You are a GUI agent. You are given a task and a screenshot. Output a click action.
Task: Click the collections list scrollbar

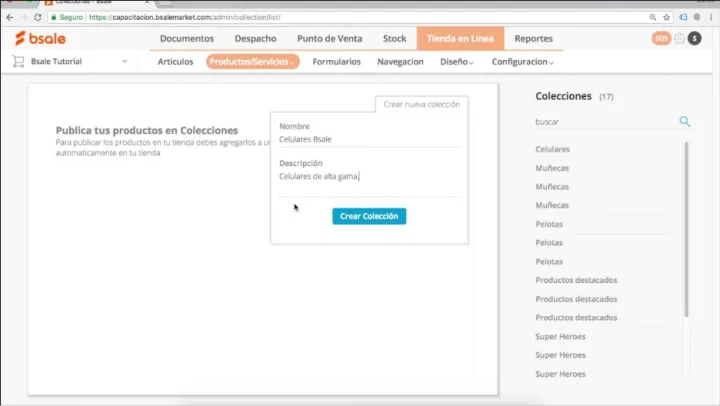point(686,230)
